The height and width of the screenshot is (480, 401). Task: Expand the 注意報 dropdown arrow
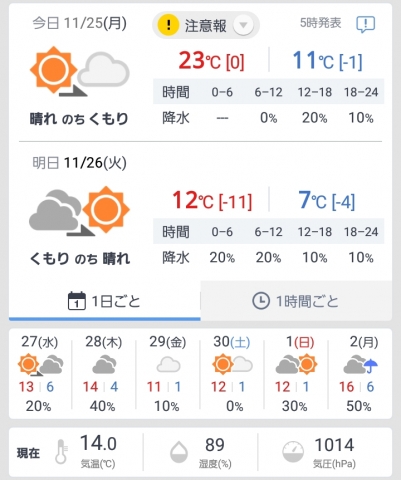coord(243,25)
